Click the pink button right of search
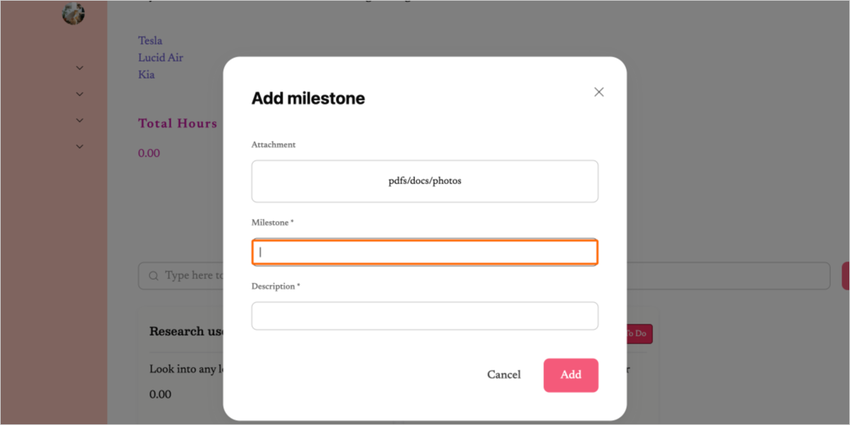 pos(845,276)
